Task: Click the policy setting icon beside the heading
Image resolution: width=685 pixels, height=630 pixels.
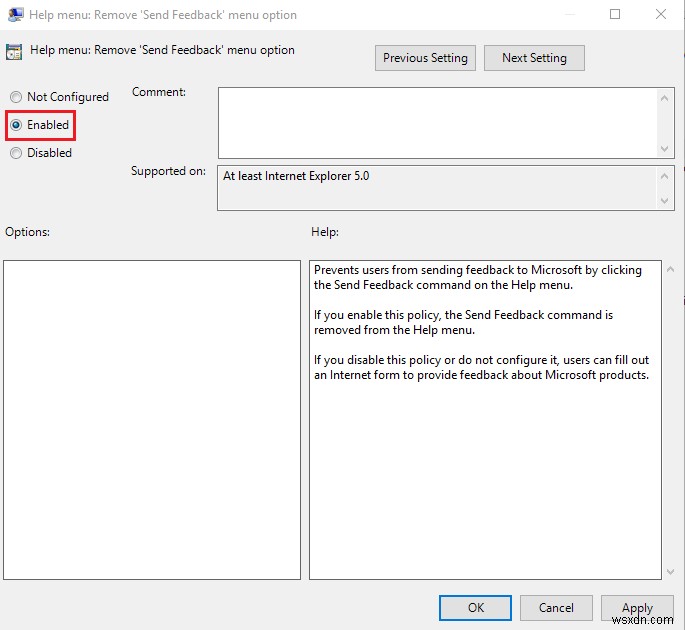Action: click(x=14, y=52)
